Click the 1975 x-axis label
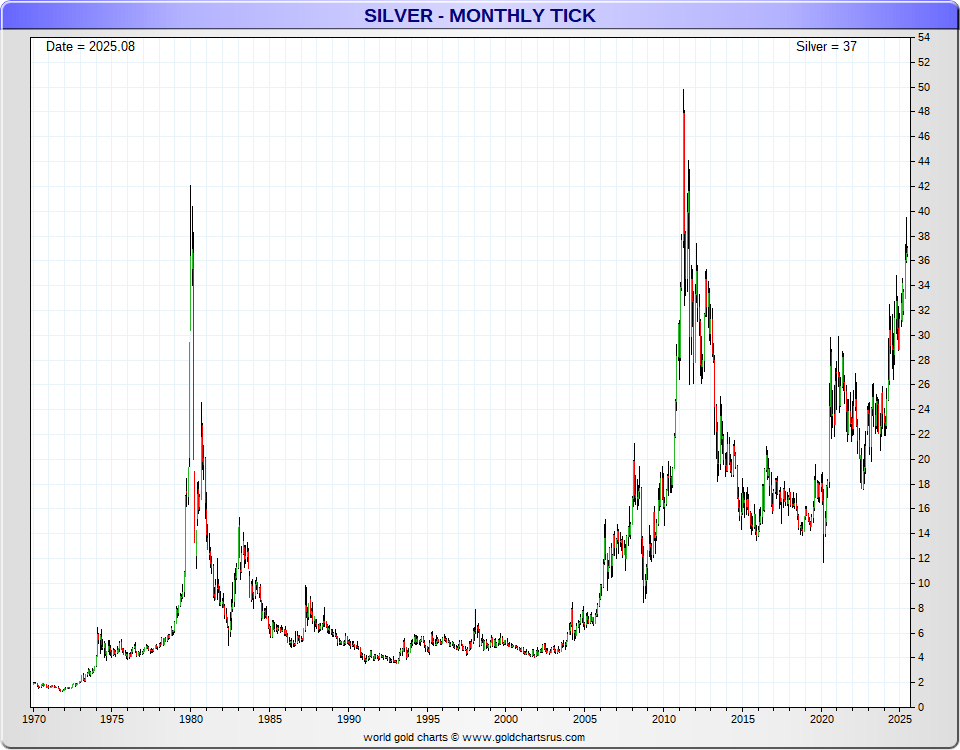Image resolution: width=960 pixels, height=750 pixels. [112, 719]
